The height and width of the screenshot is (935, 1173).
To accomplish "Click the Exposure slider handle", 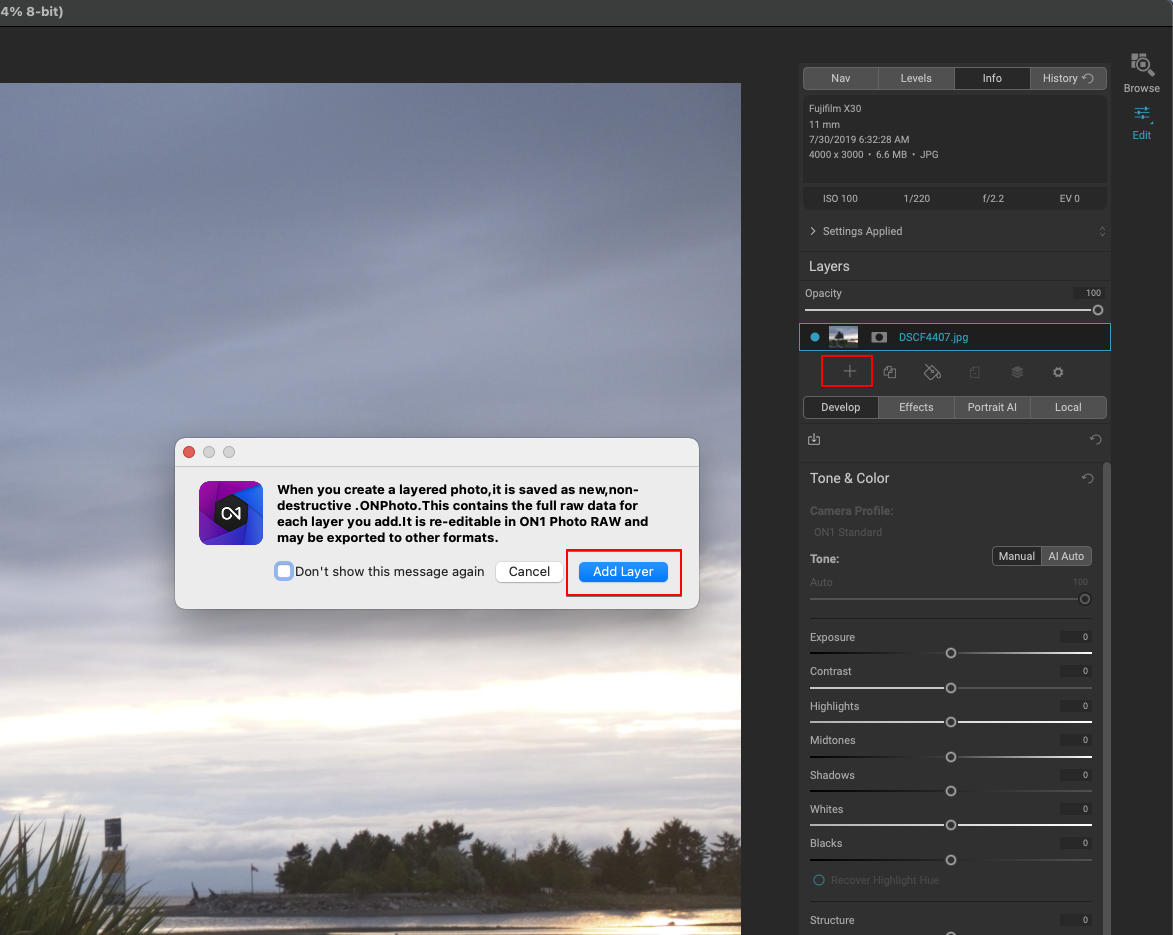I will pyautogui.click(x=951, y=653).
